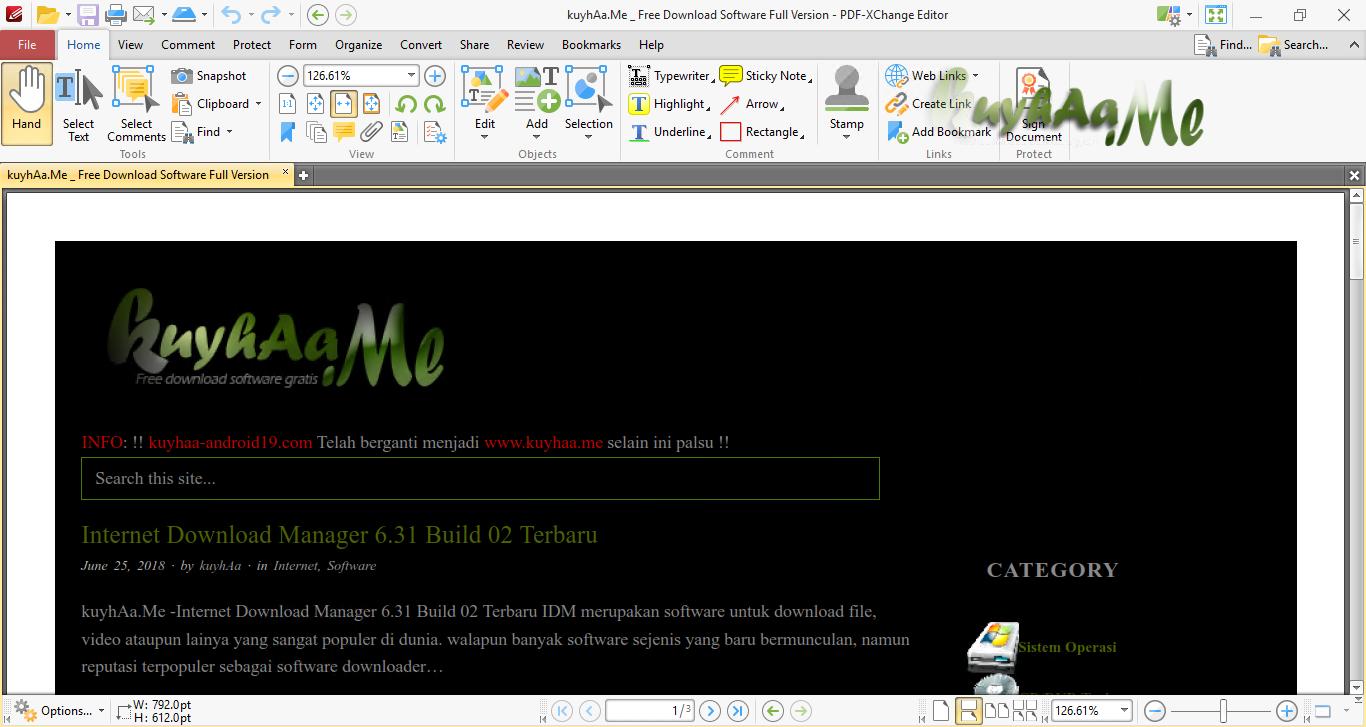
Task: Click the www.kuyhaa.me link
Action: click(543, 442)
